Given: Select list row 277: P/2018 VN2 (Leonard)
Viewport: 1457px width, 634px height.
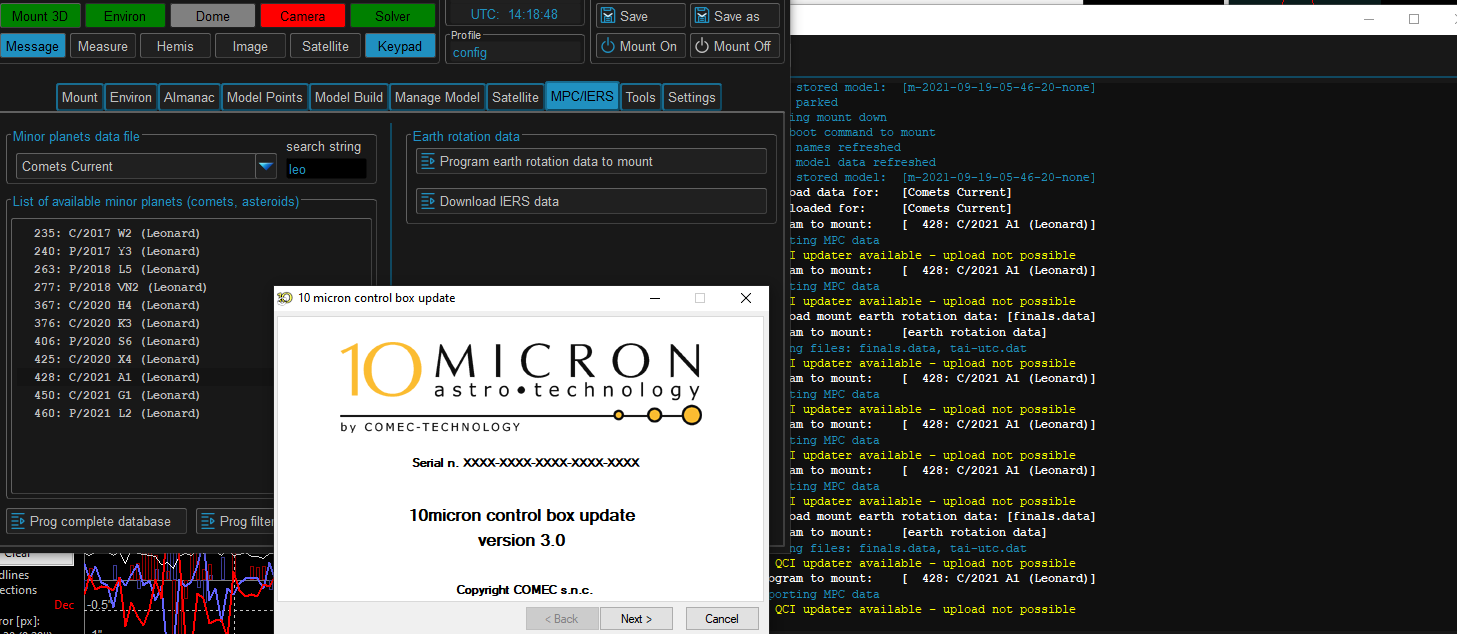Looking at the screenshot, I should 145,287.
